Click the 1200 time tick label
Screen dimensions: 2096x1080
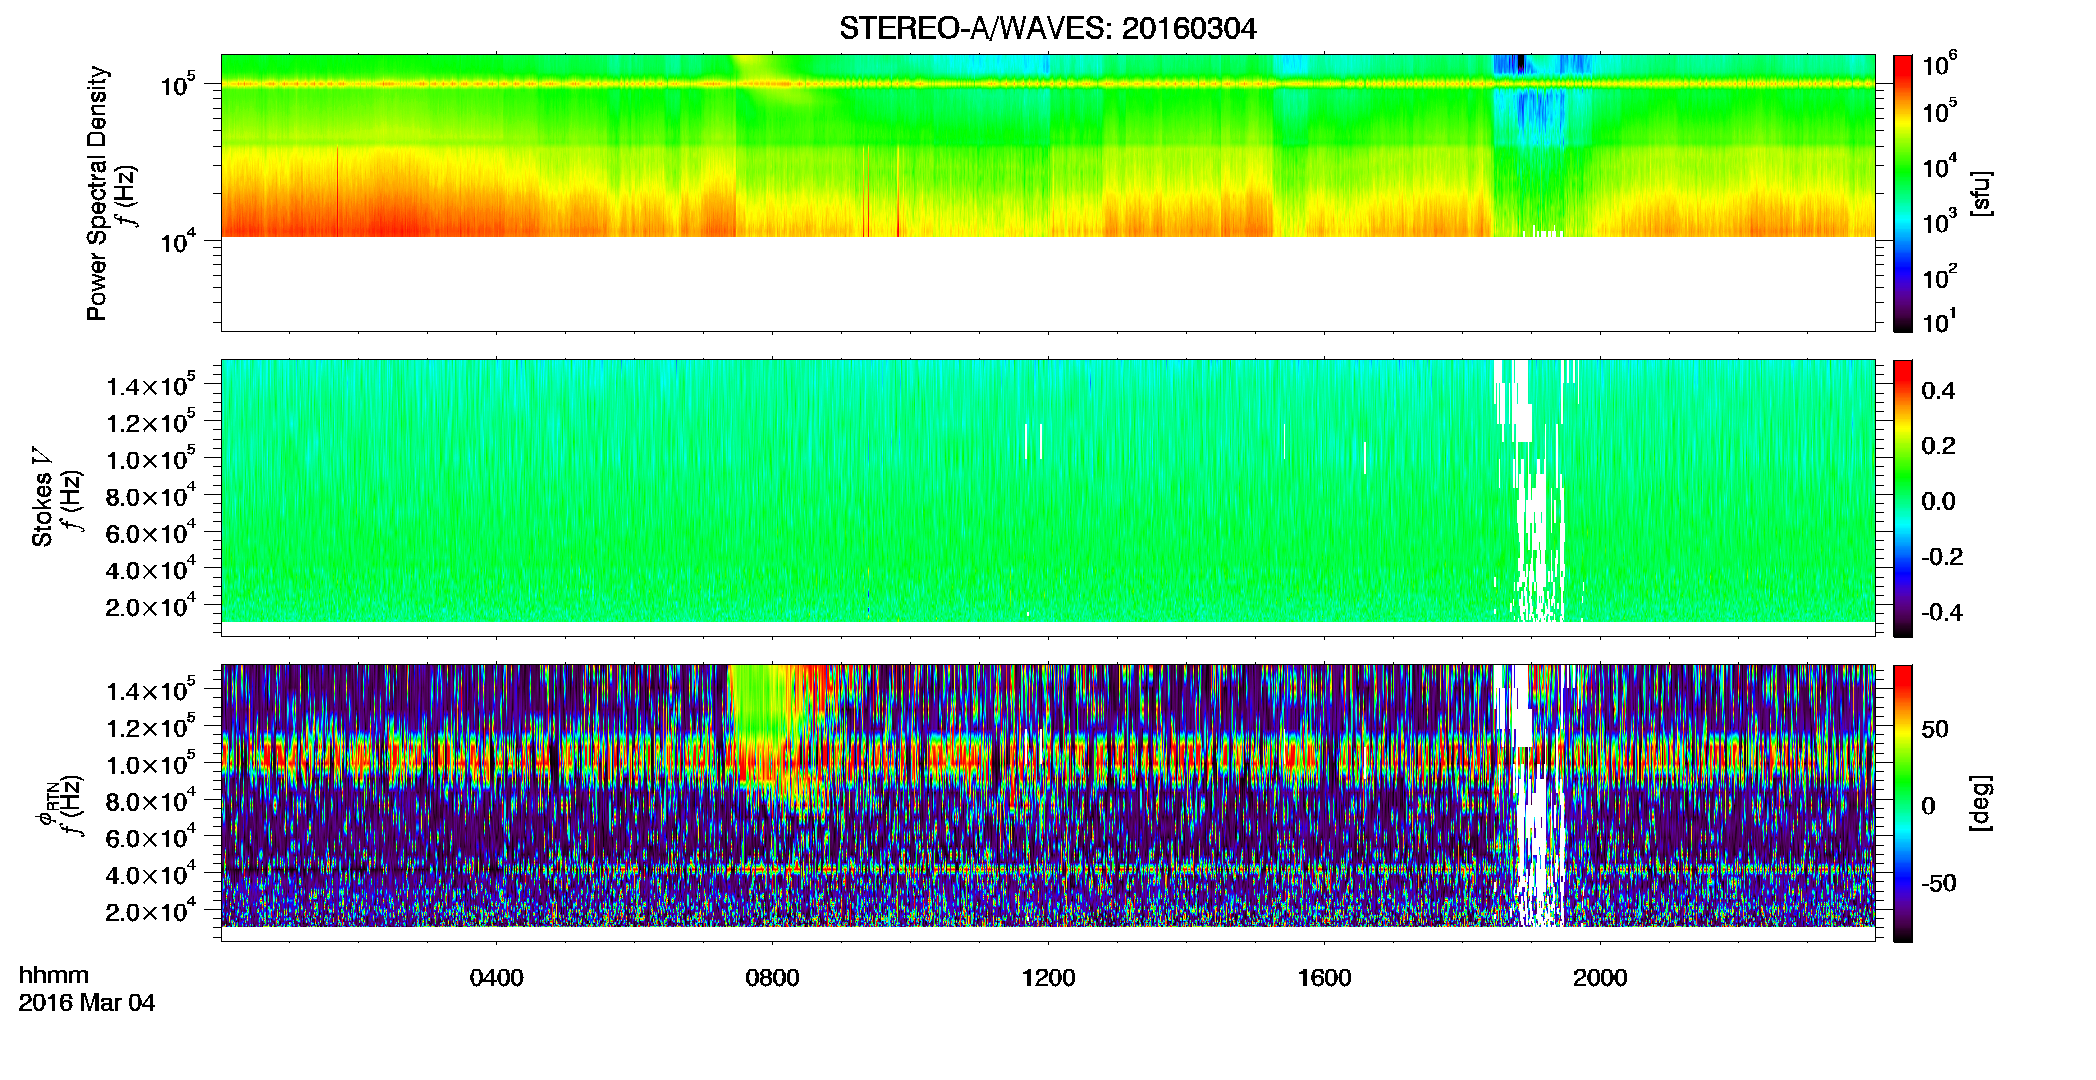point(1048,978)
